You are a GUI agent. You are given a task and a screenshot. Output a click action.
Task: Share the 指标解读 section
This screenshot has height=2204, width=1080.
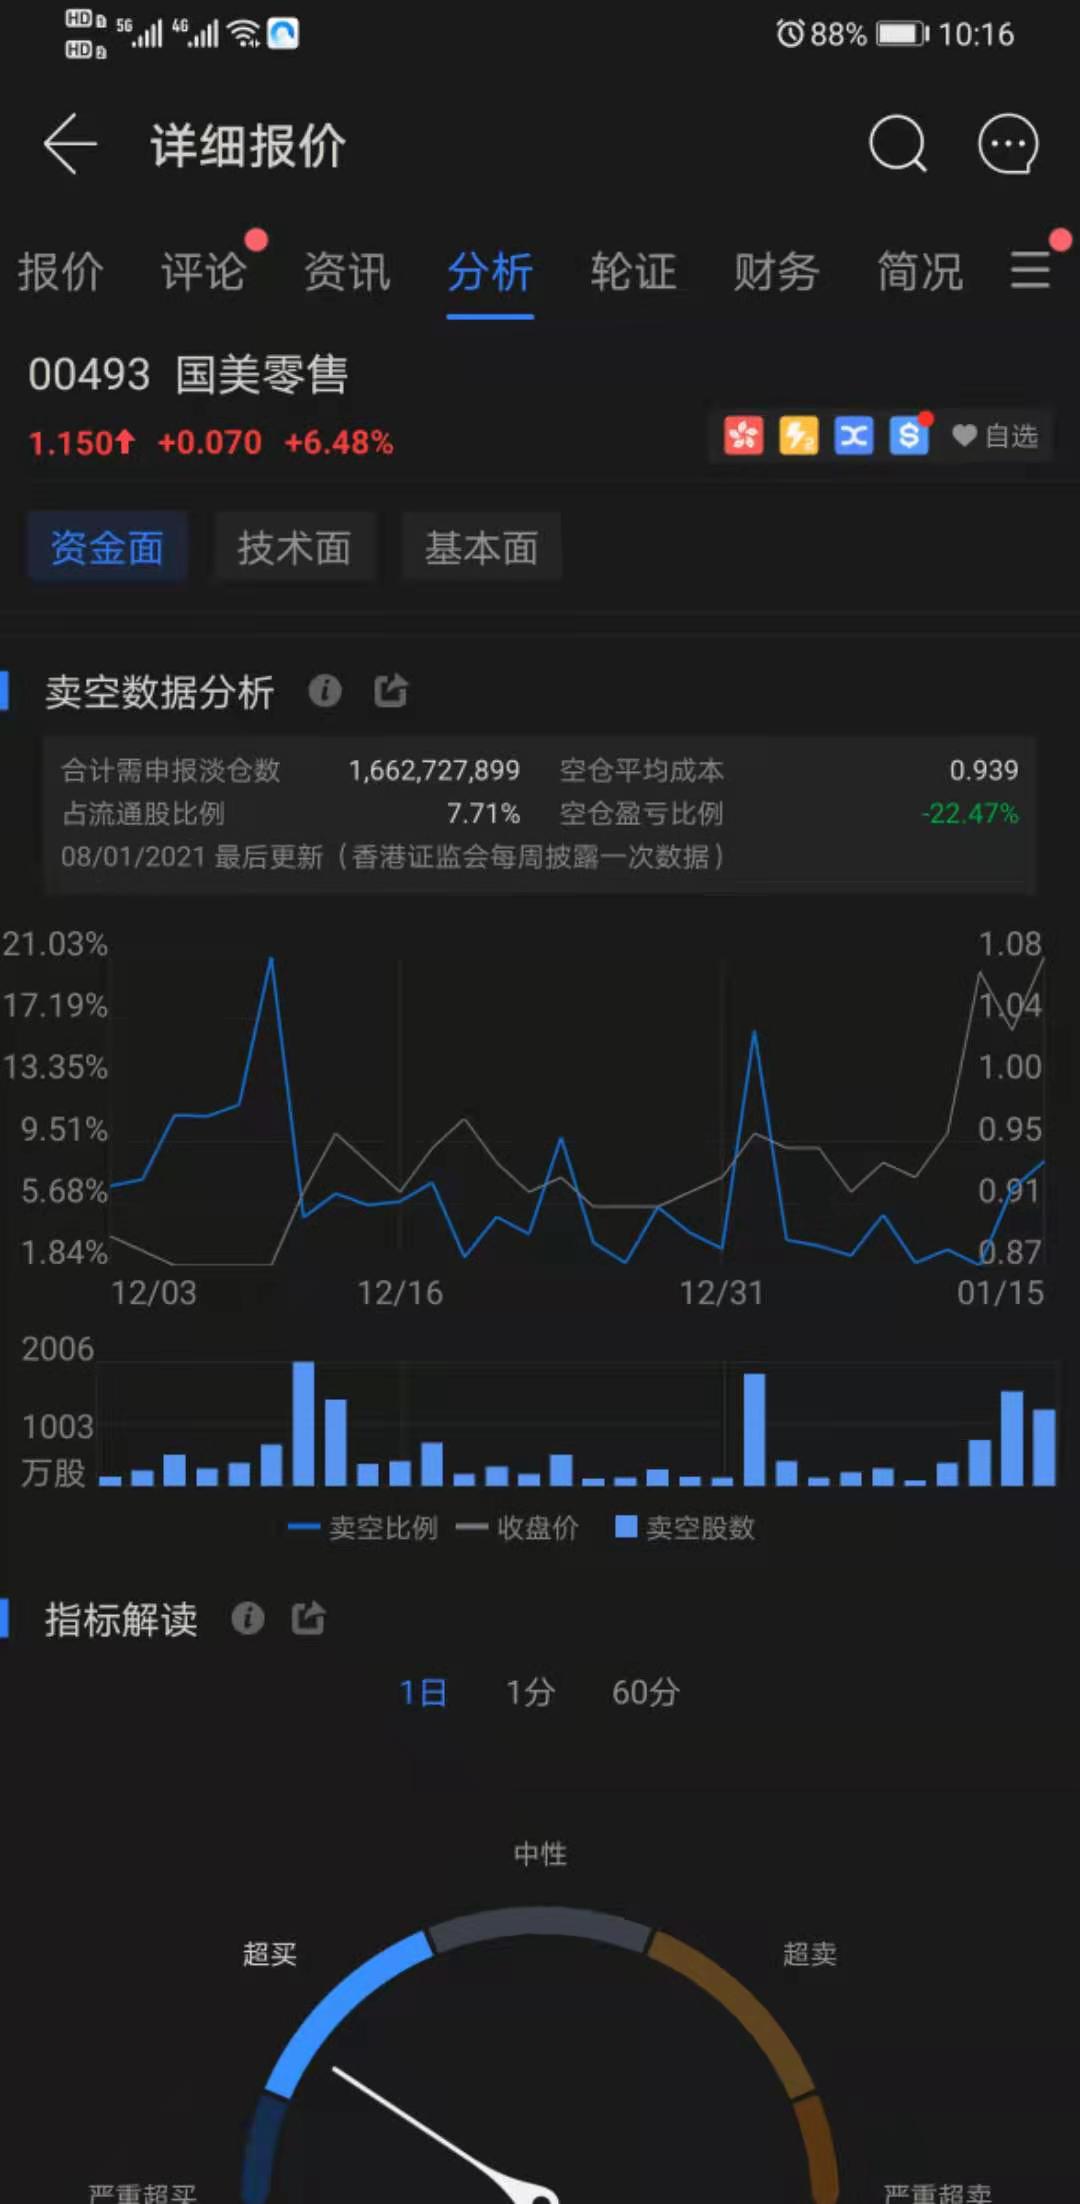point(308,1618)
